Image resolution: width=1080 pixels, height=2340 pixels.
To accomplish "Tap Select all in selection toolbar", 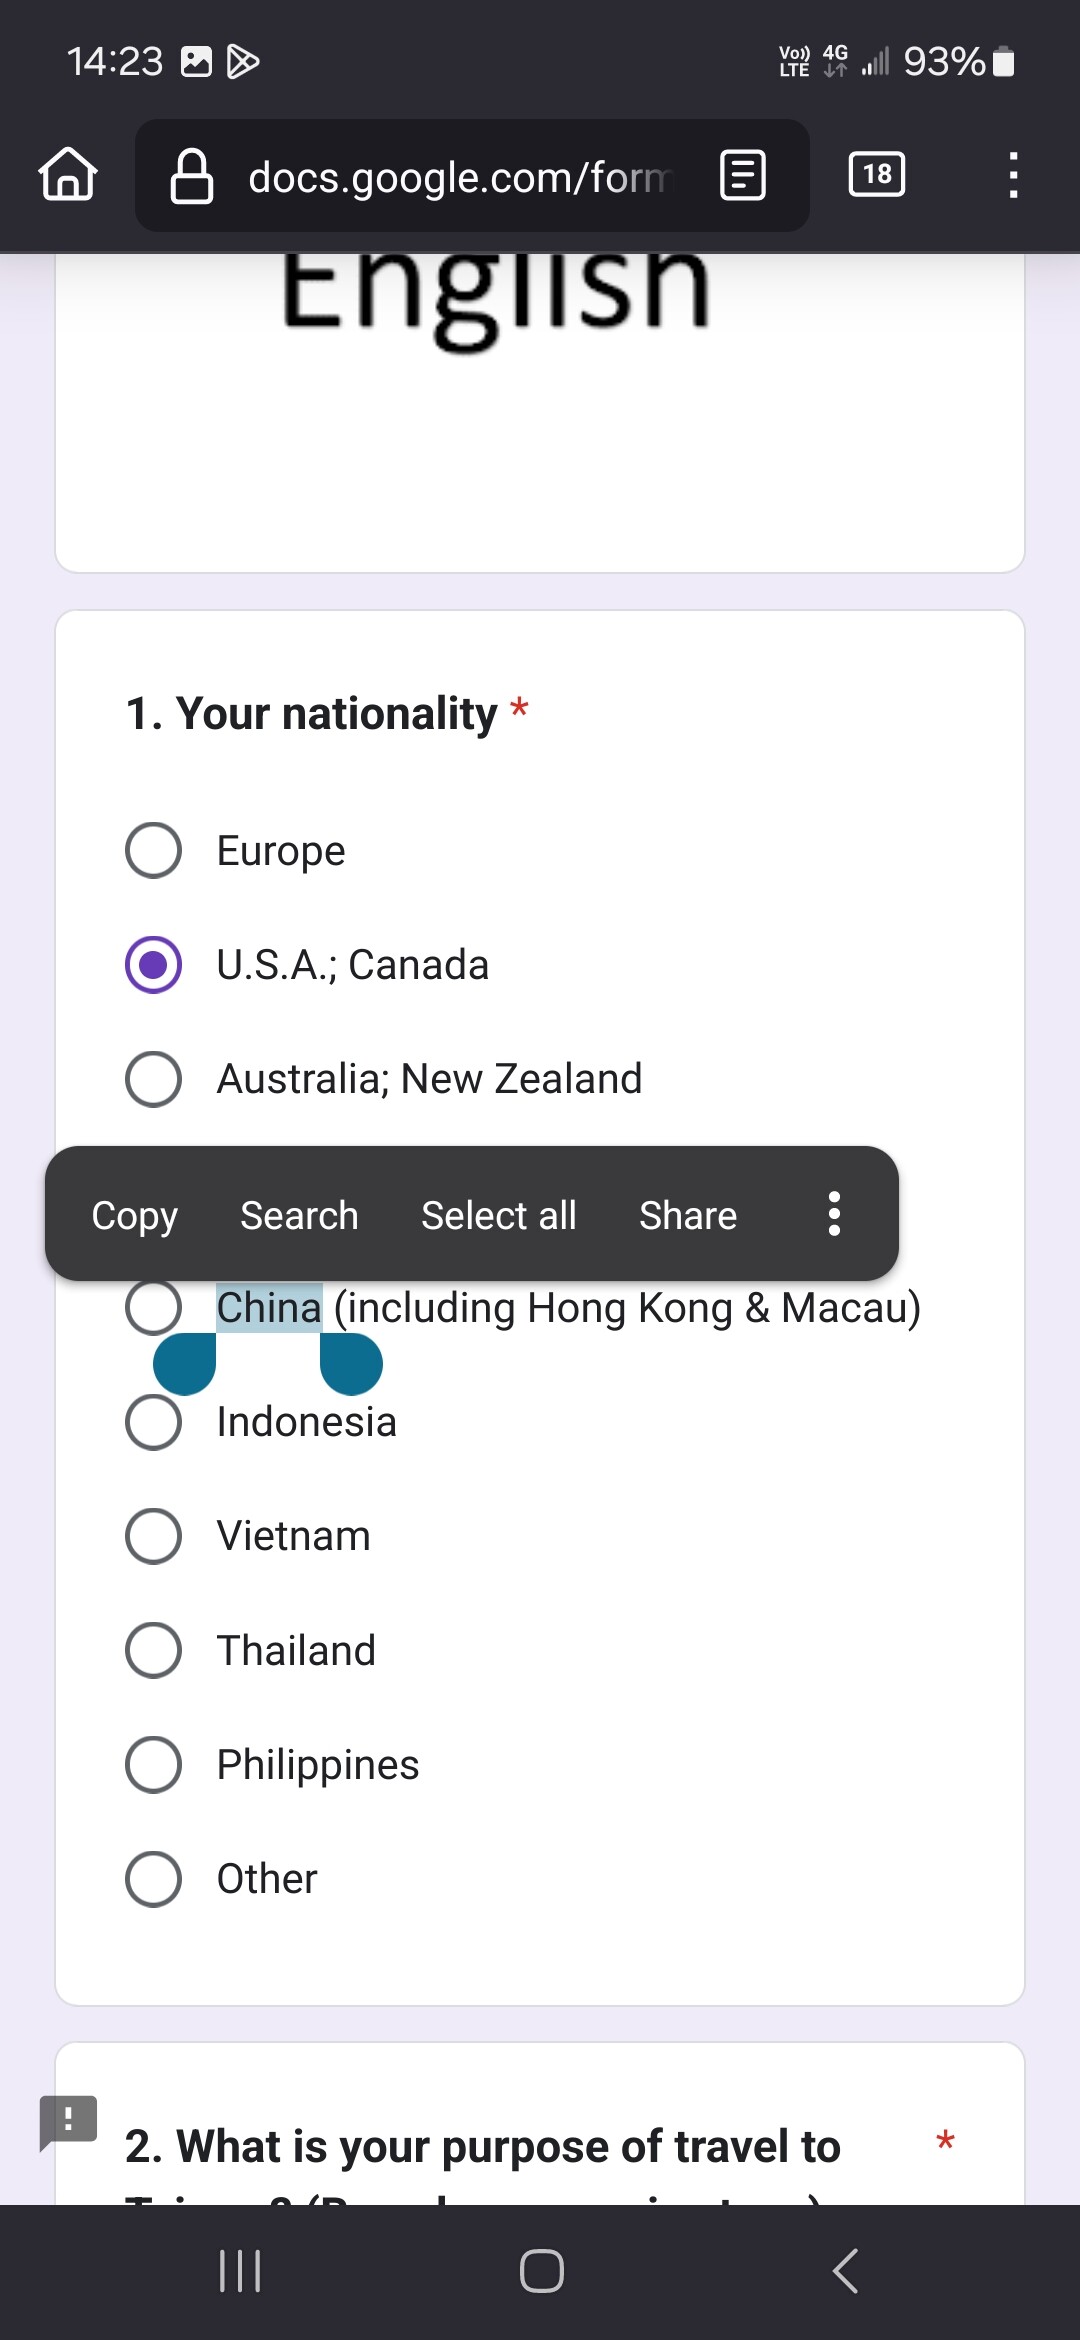I will (498, 1215).
